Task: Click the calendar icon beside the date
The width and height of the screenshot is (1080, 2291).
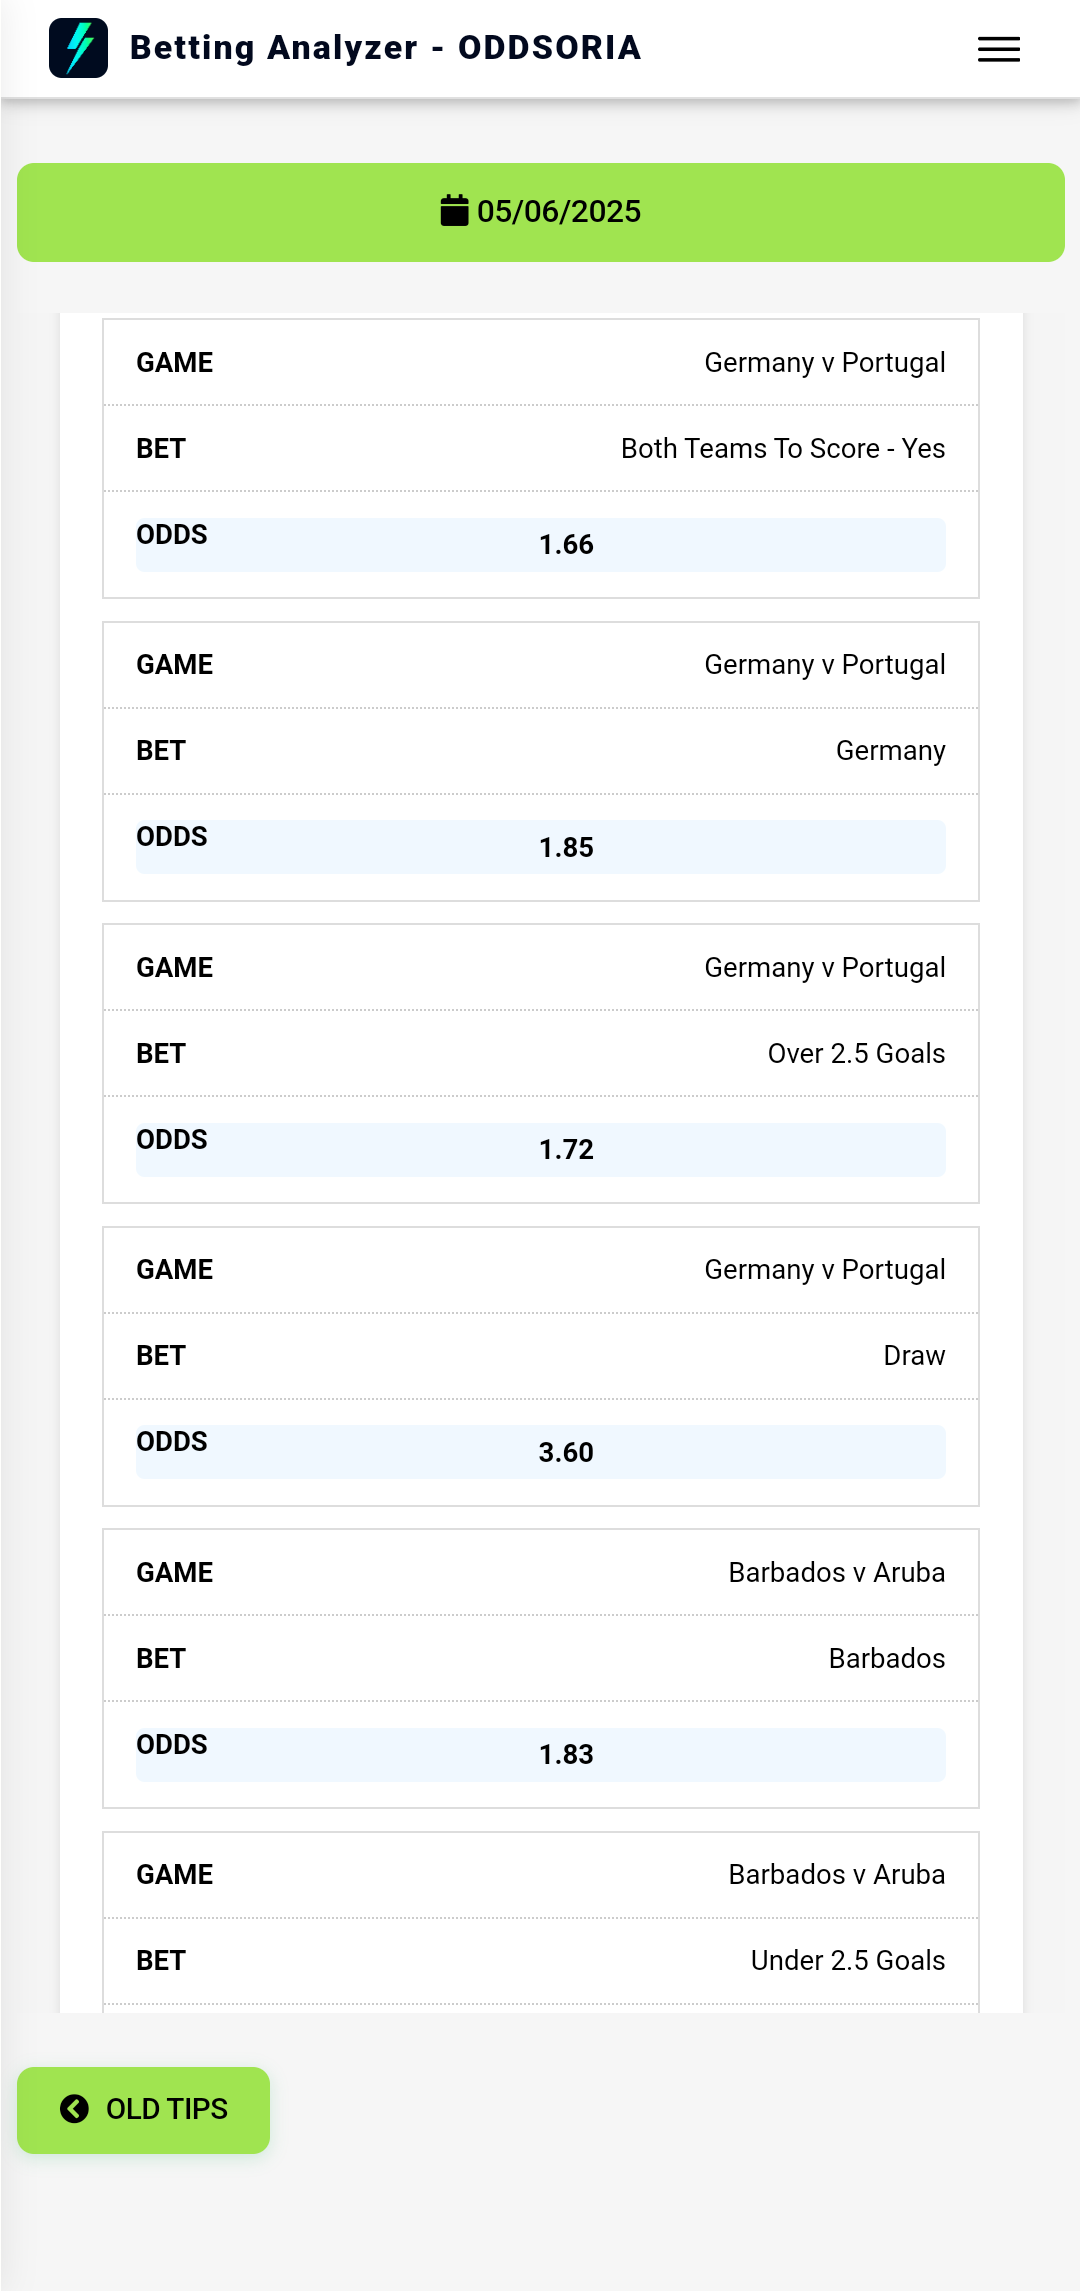Action: click(454, 211)
